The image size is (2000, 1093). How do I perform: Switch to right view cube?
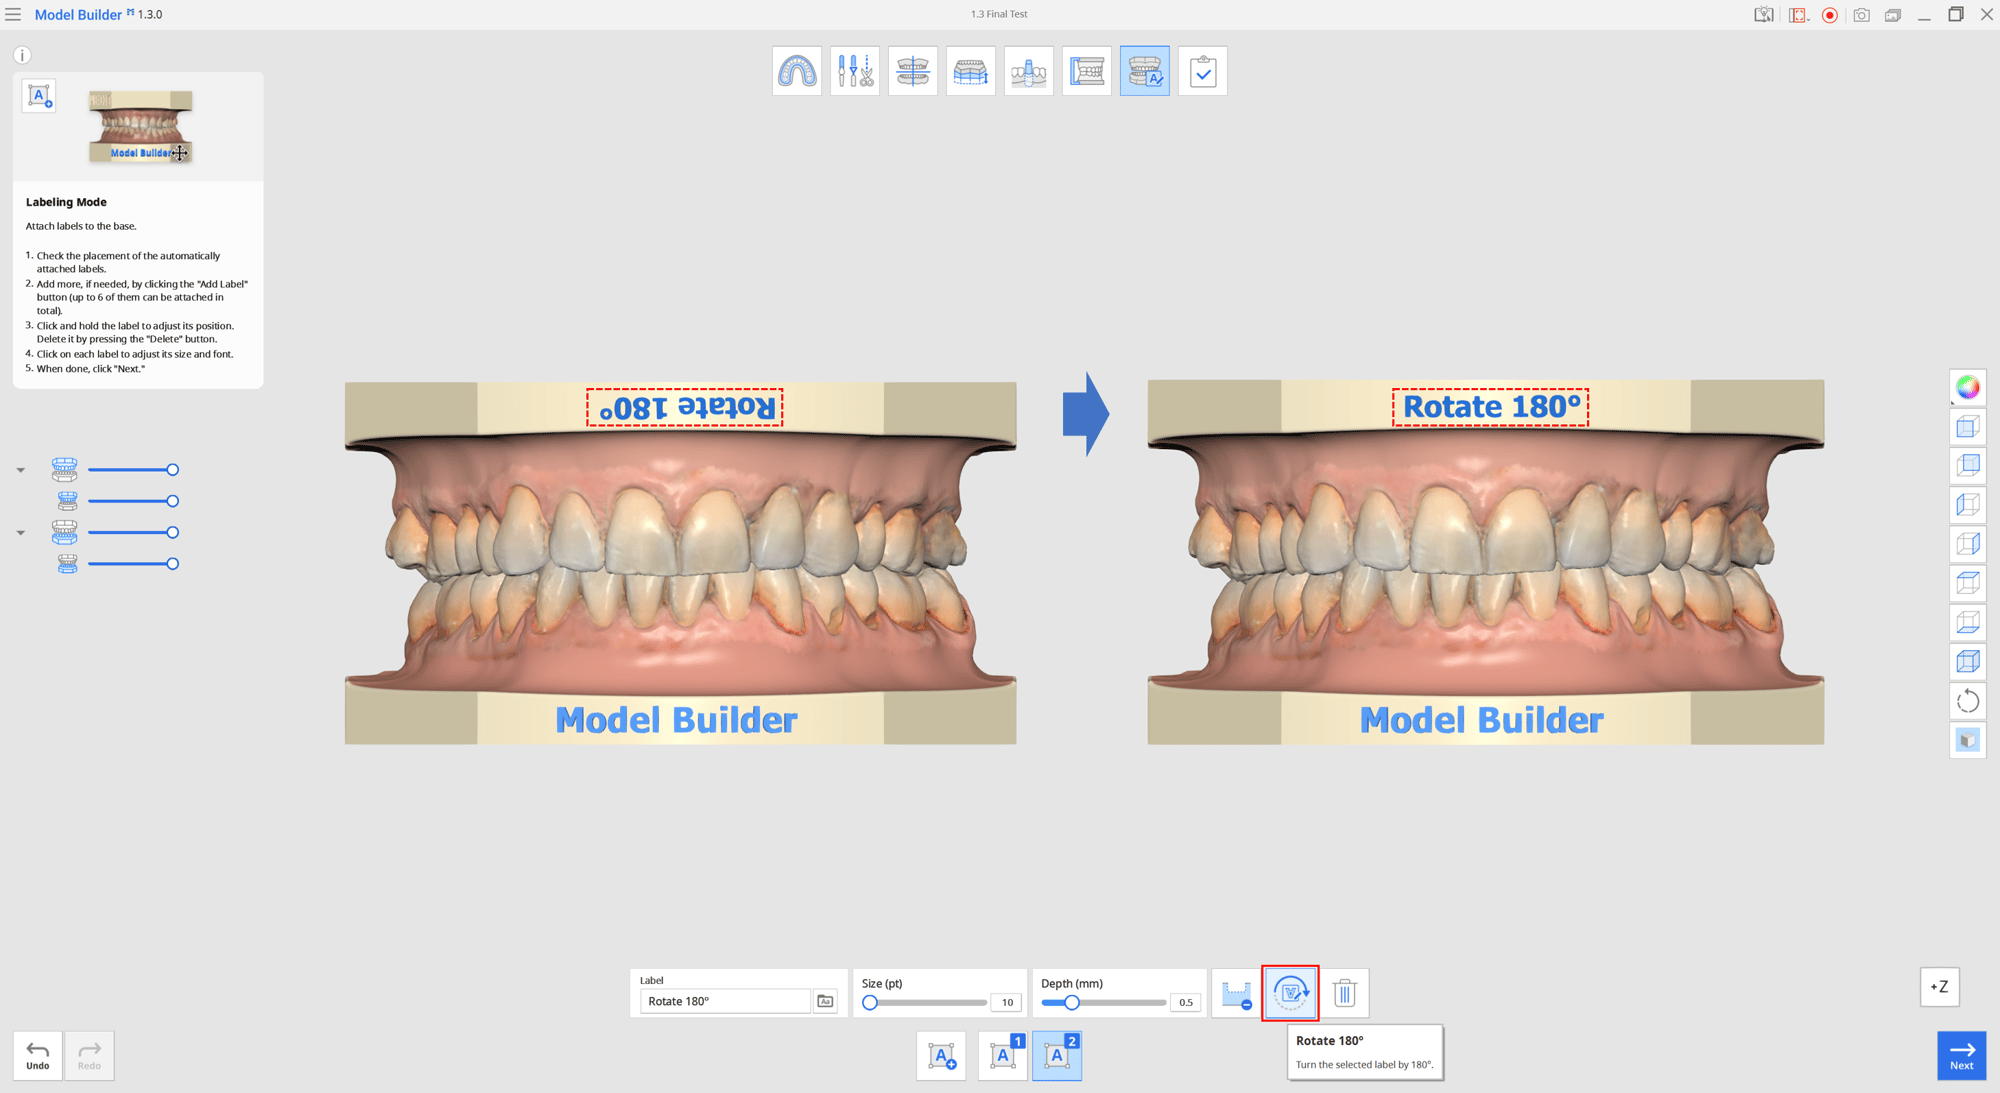coord(1967,544)
